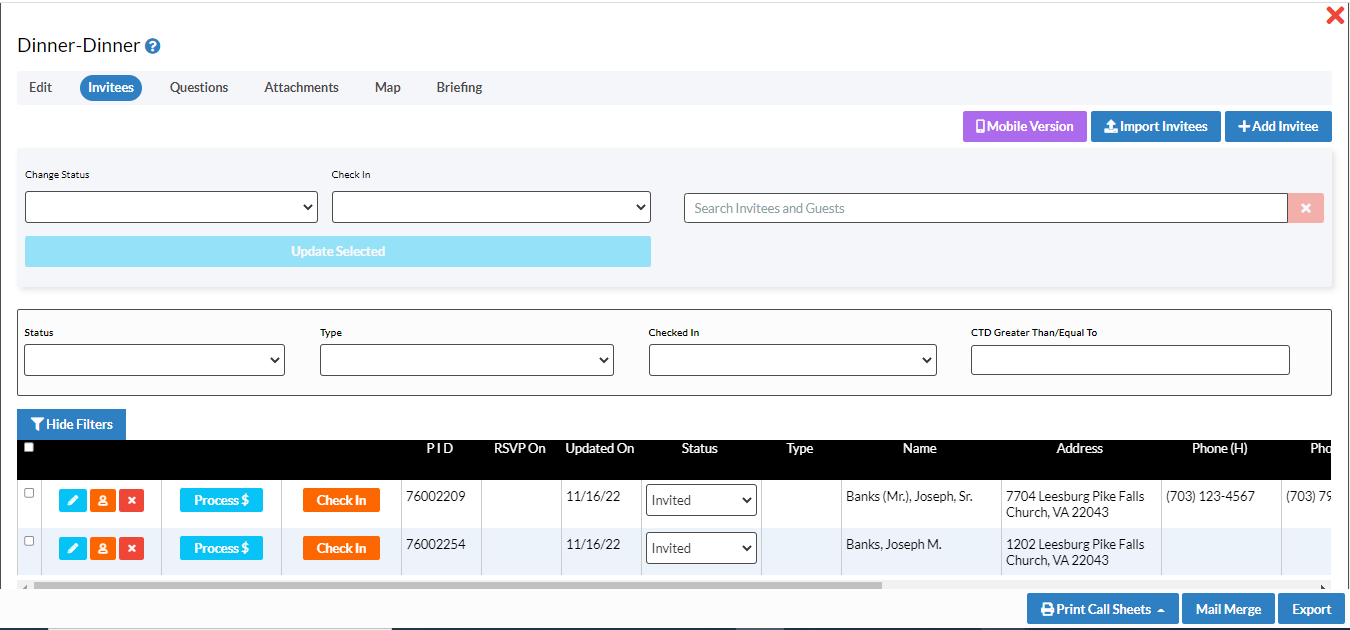Image resolution: width=1350 pixels, height=630 pixels.
Task: Click the Export button
Action: [x=1311, y=609]
